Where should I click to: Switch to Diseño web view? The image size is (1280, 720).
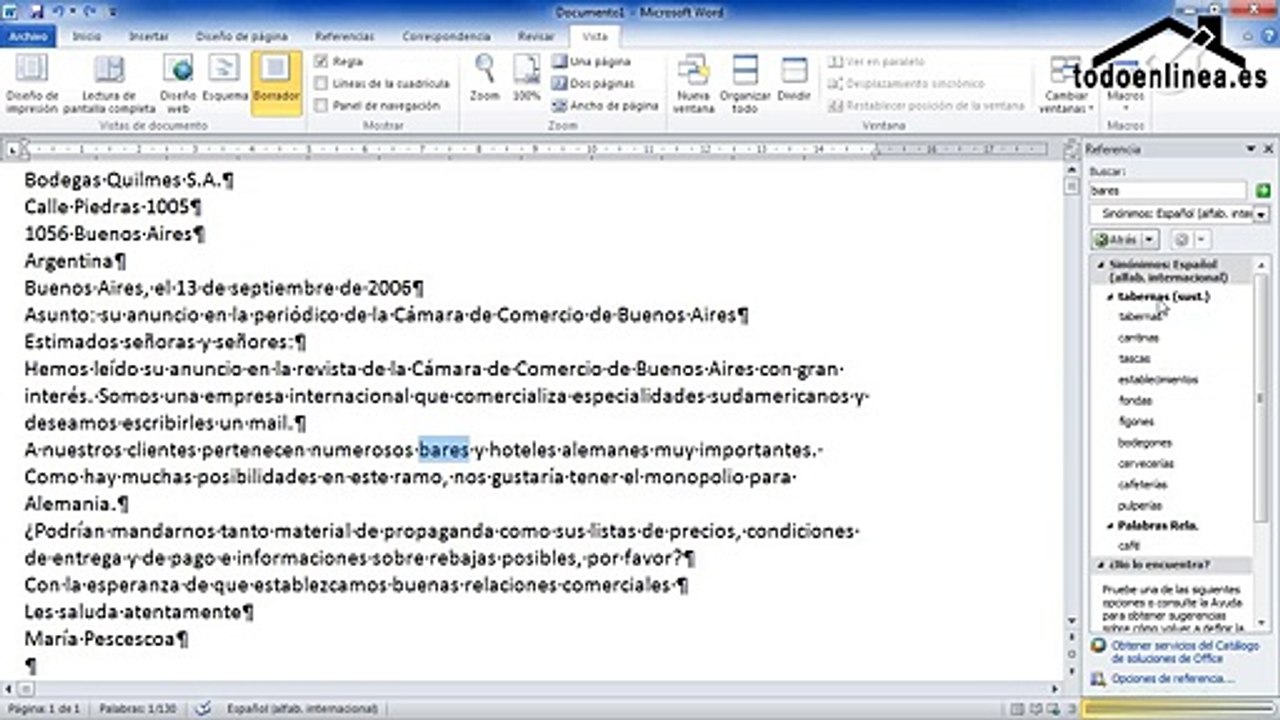(x=178, y=84)
